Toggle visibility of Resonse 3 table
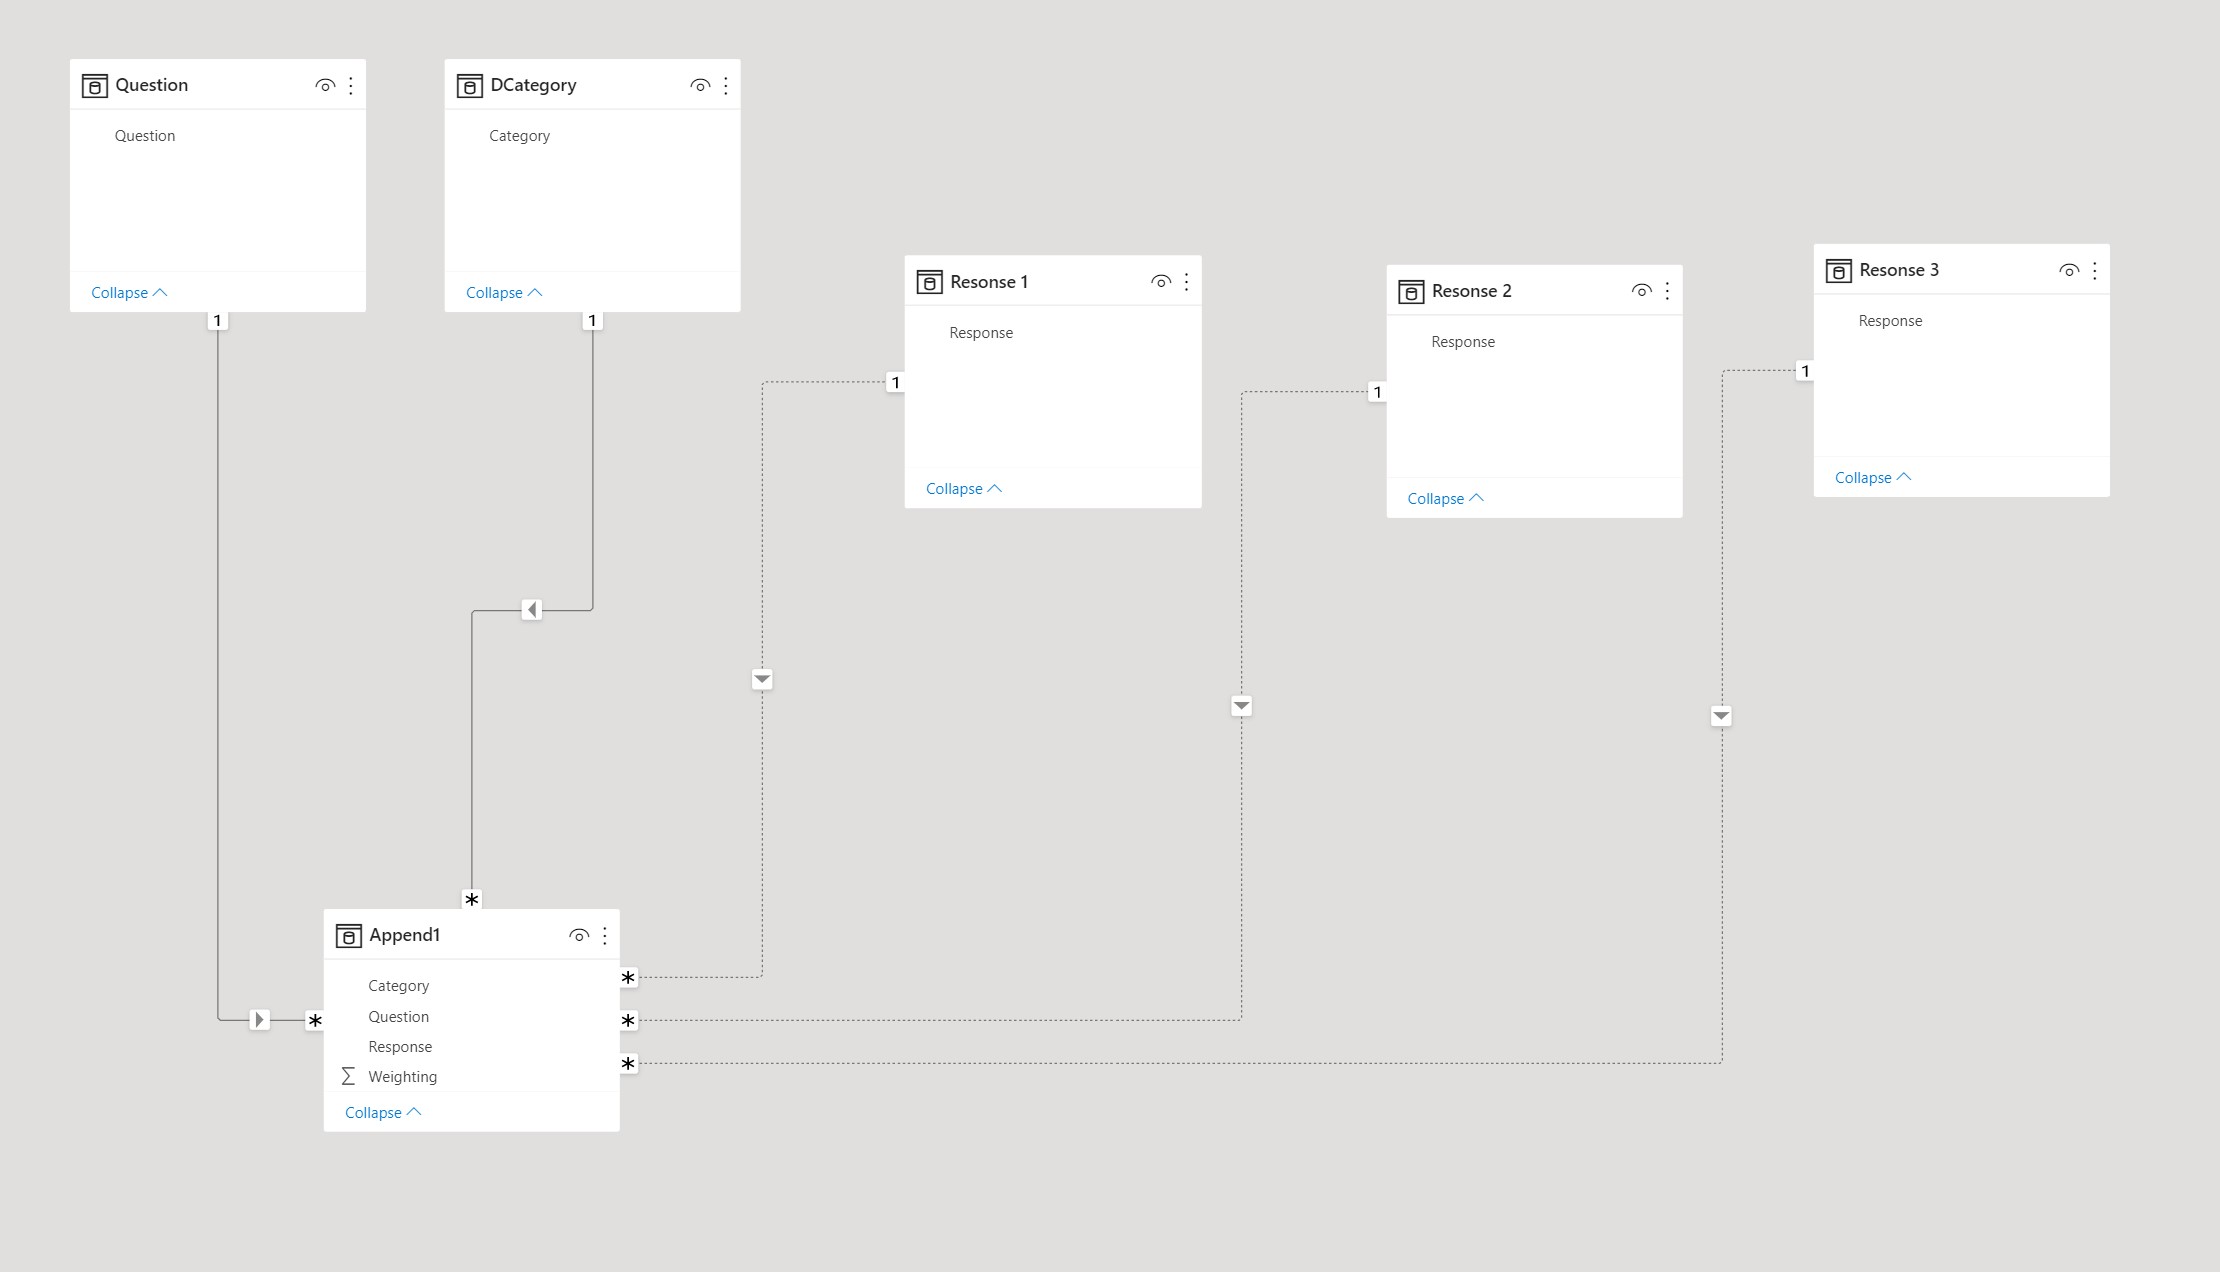This screenshot has width=2220, height=1272. point(2069,270)
